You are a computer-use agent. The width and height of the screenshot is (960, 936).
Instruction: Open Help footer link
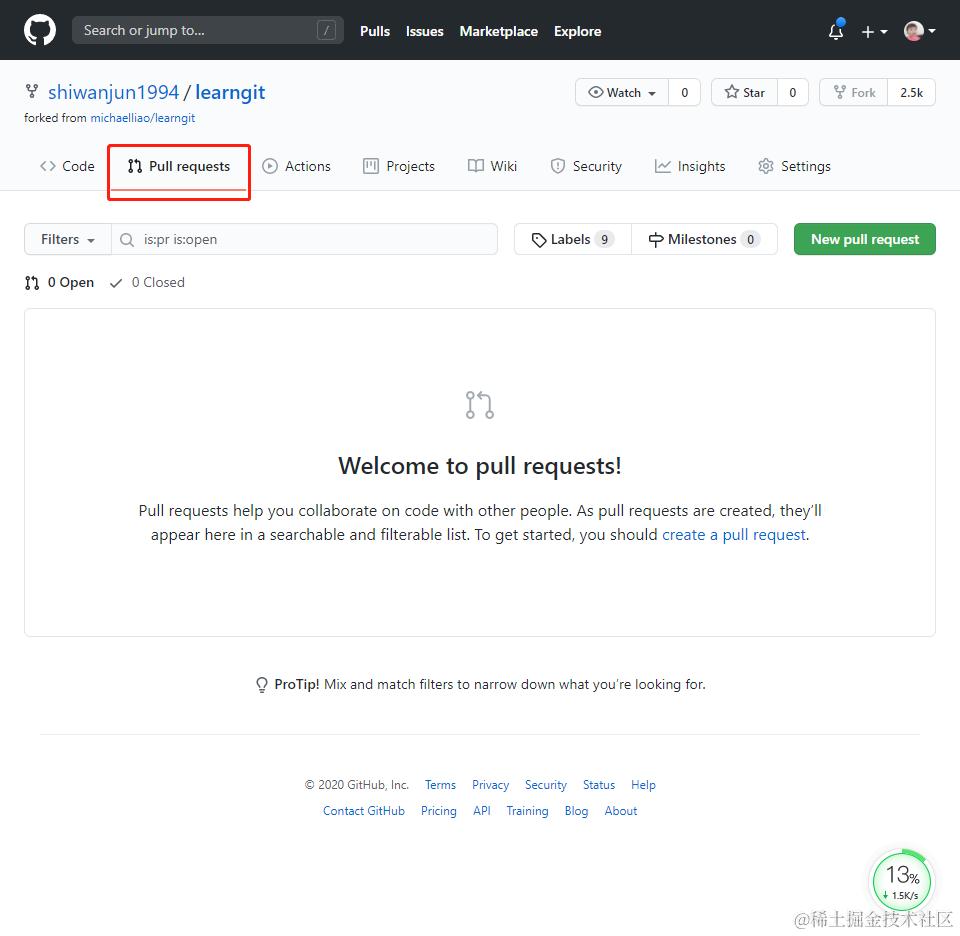pyautogui.click(x=643, y=785)
